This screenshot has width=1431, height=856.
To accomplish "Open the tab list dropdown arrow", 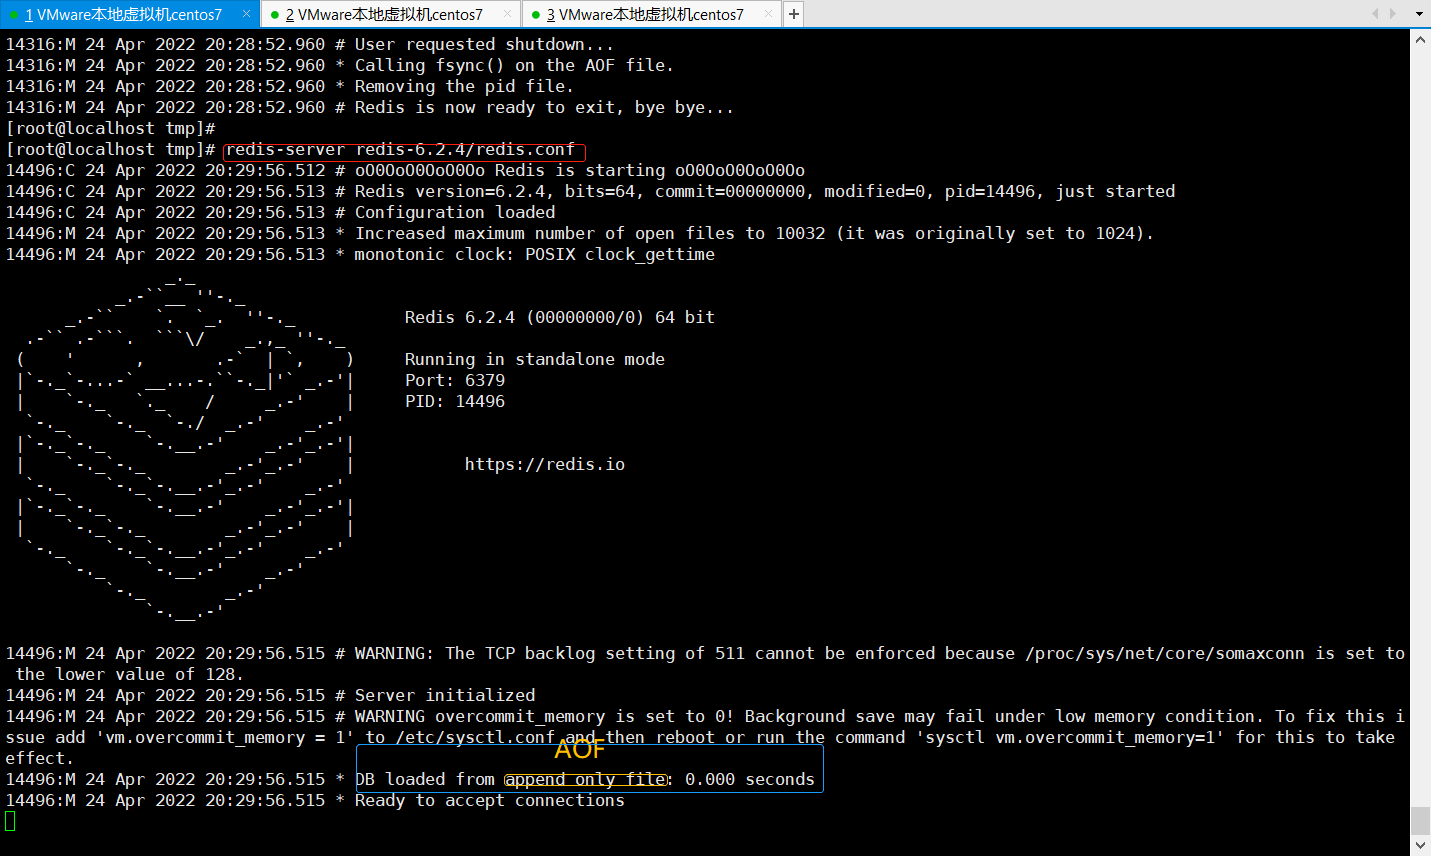I will [x=1419, y=14].
